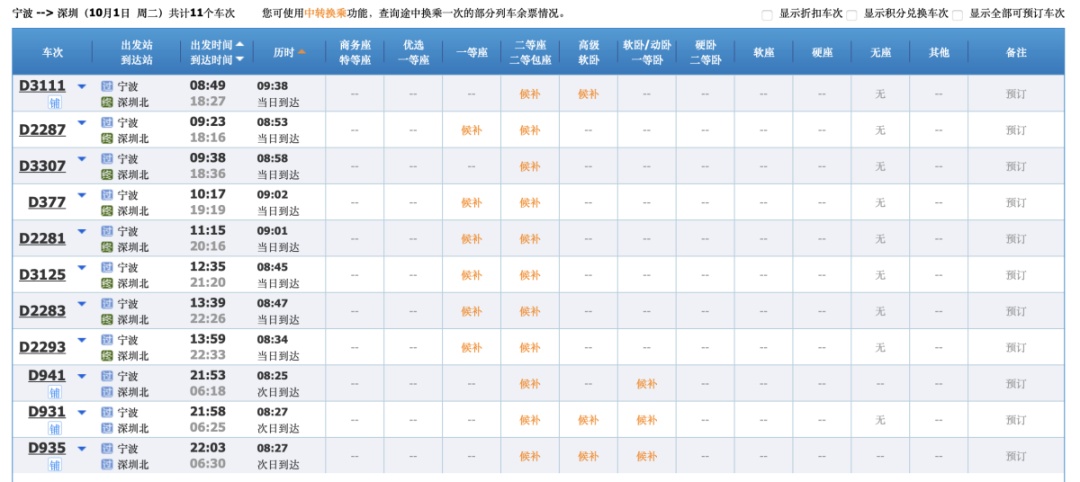
Task: Click the terminal station icon for D2287
Action: tap(107, 138)
